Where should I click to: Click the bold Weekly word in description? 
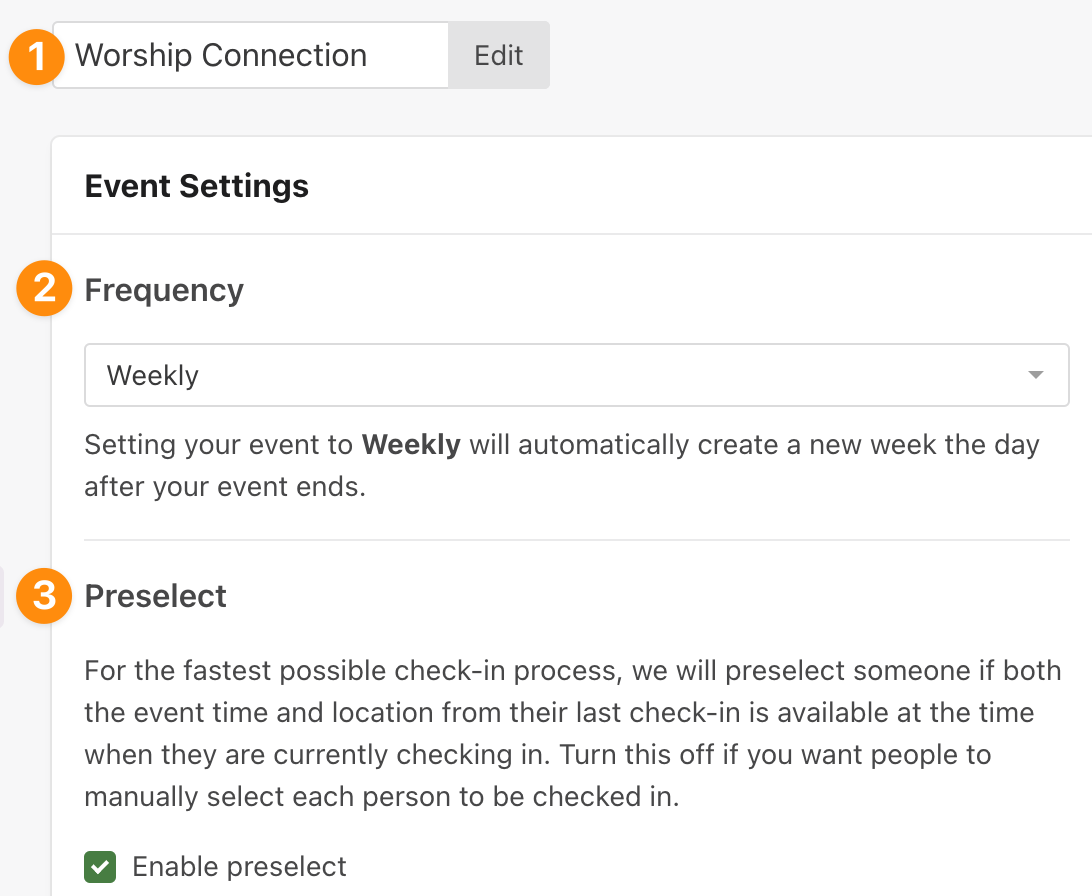coord(411,444)
